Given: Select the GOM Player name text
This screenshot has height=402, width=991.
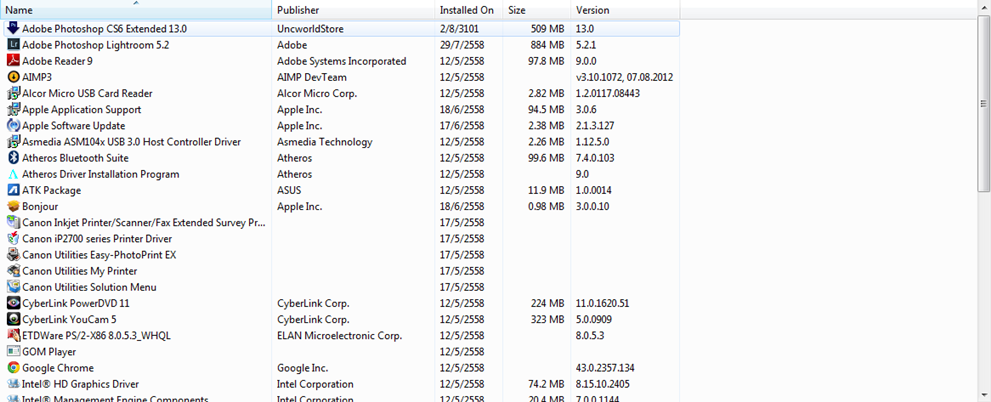Looking at the screenshot, I should (49, 352).
